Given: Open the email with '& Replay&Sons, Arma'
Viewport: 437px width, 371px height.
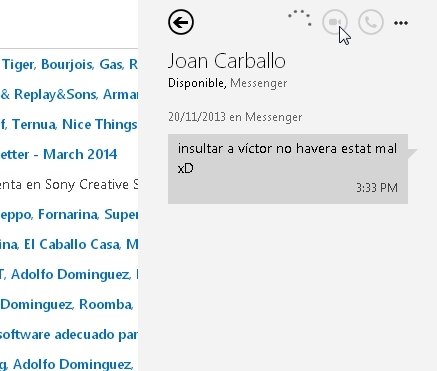Looking at the screenshot, I should pos(69,94).
